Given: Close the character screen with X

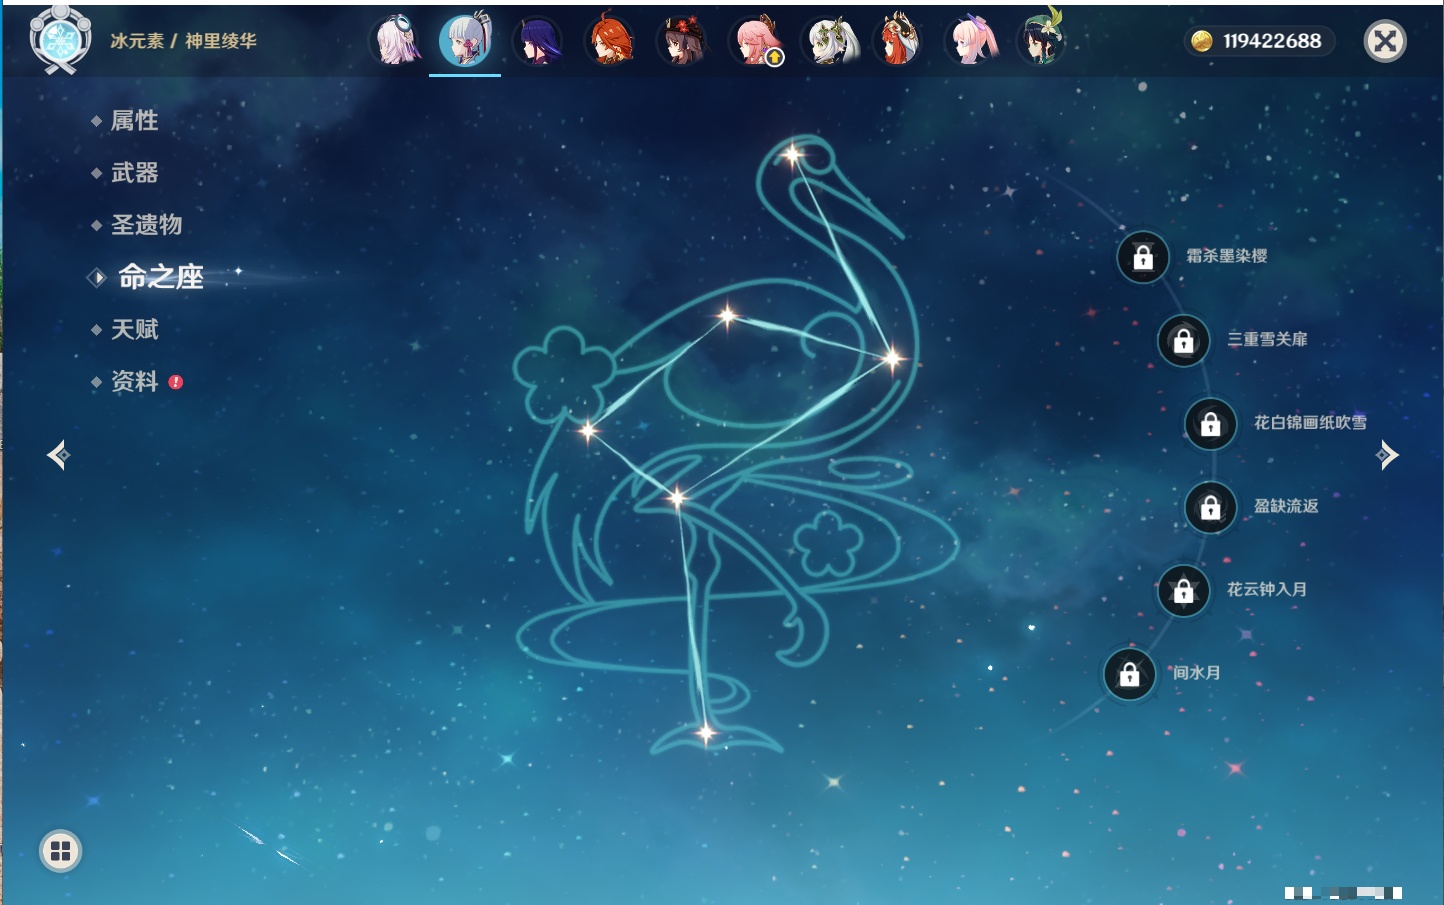Looking at the screenshot, I should point(1385,41).
